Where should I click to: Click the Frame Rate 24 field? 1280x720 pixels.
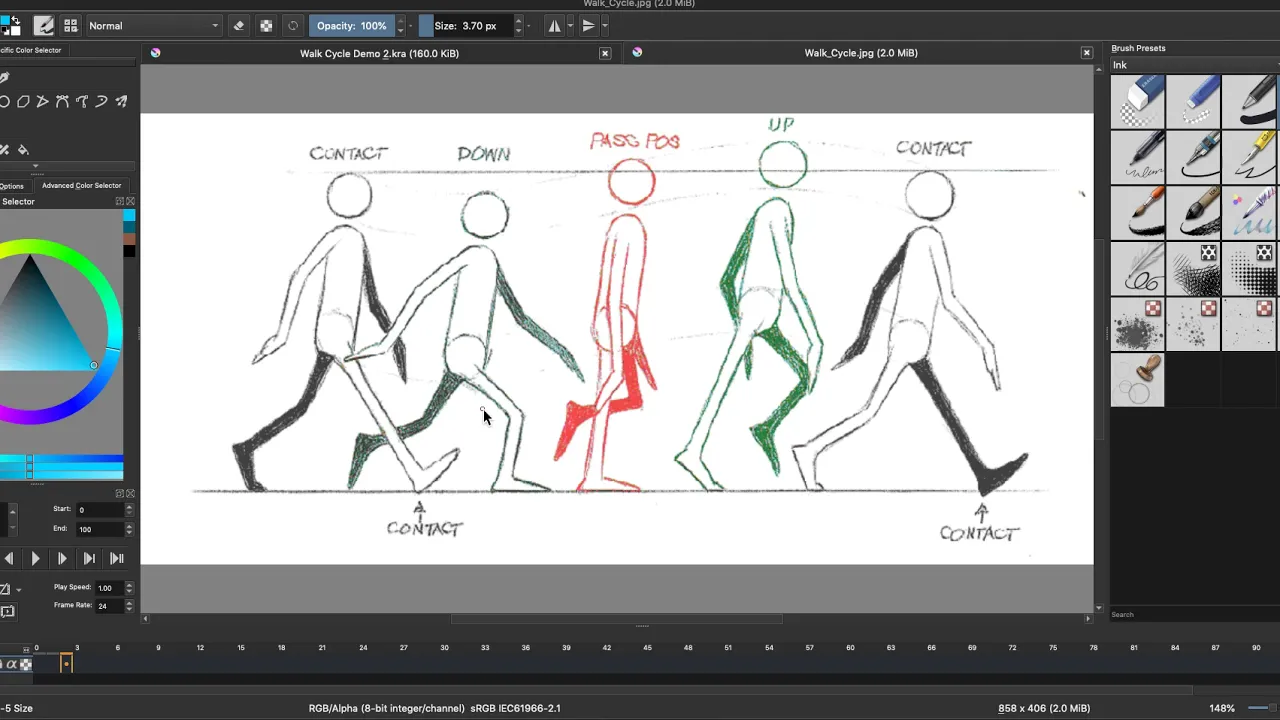tap(109, 605)
